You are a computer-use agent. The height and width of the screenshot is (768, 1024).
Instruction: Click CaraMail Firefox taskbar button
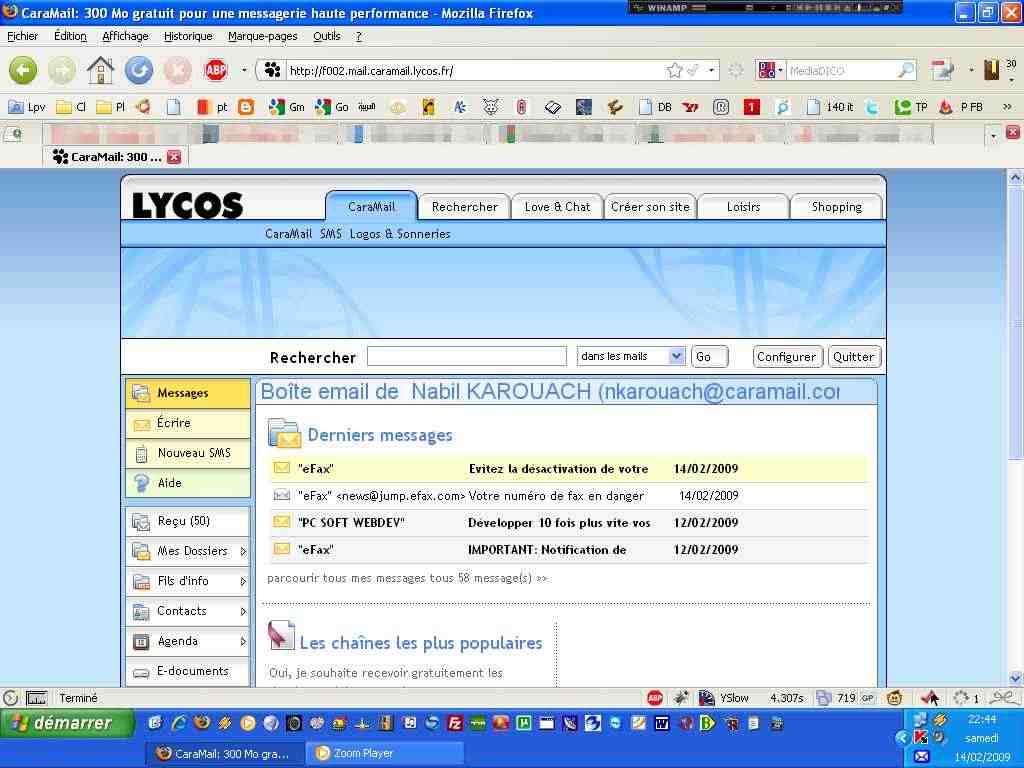click(225, 753)
